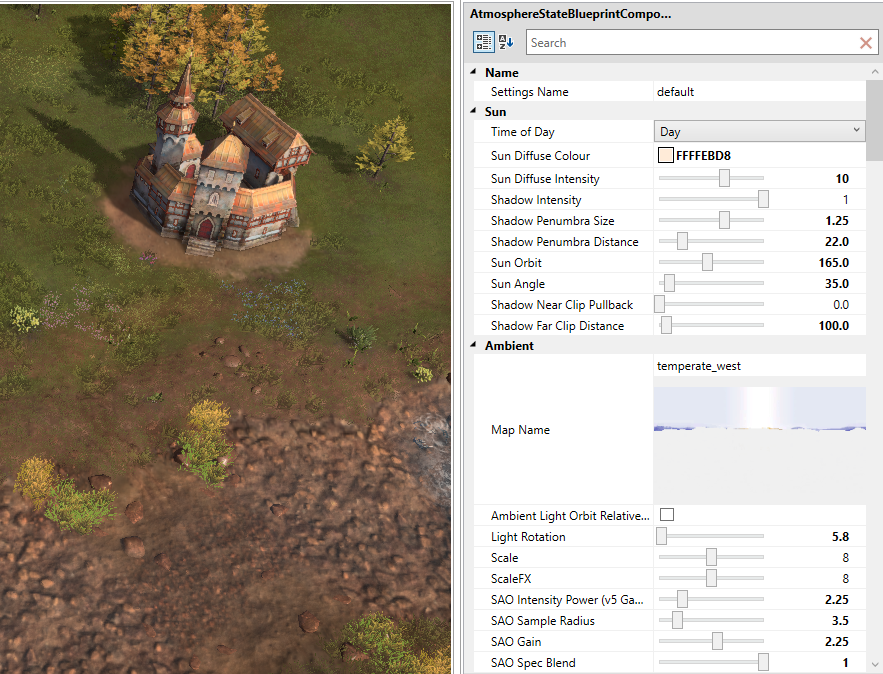The width and height of the screenshot is (883, 674).
Task: Click the SAO Spec Blend slider
Action: pyautogui.click(x=711, y=662)
